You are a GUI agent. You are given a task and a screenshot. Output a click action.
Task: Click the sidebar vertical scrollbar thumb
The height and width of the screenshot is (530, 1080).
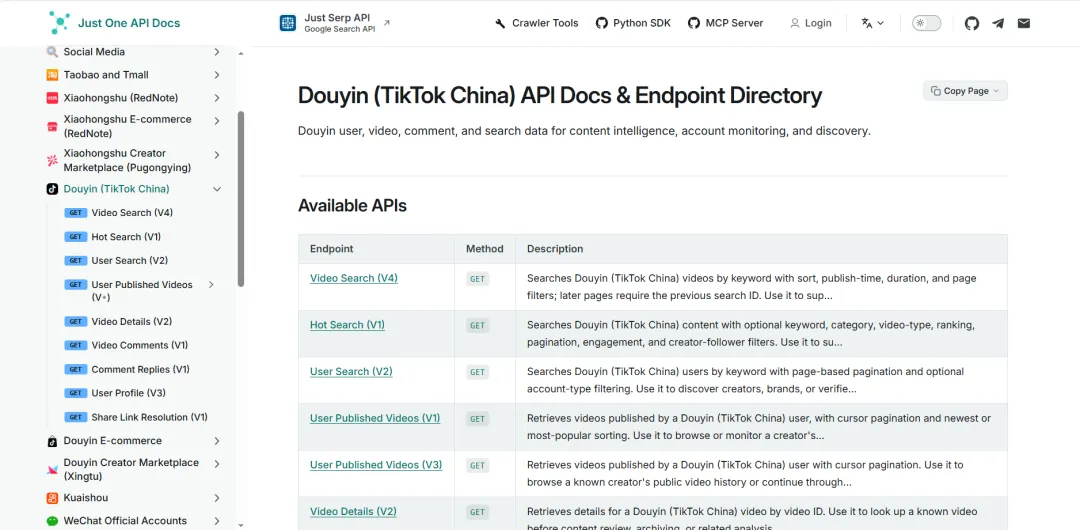[x=241, y=198]
